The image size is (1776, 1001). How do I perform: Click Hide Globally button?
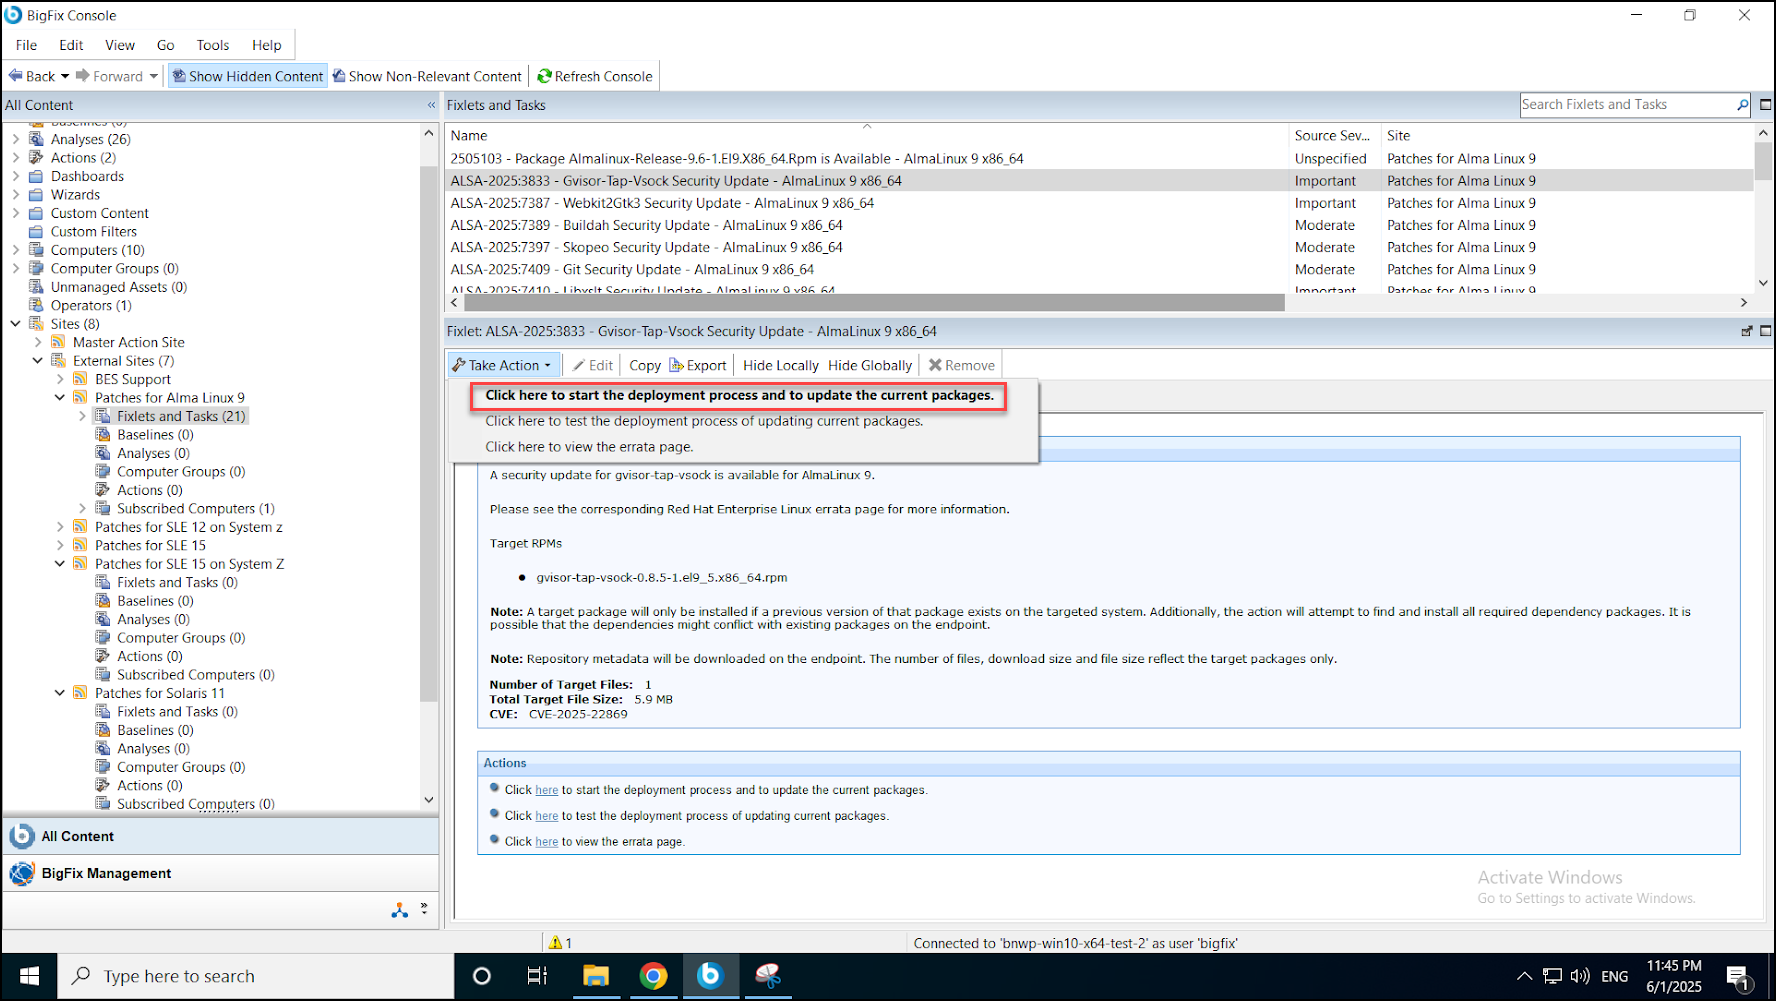(x=869, y=365)
